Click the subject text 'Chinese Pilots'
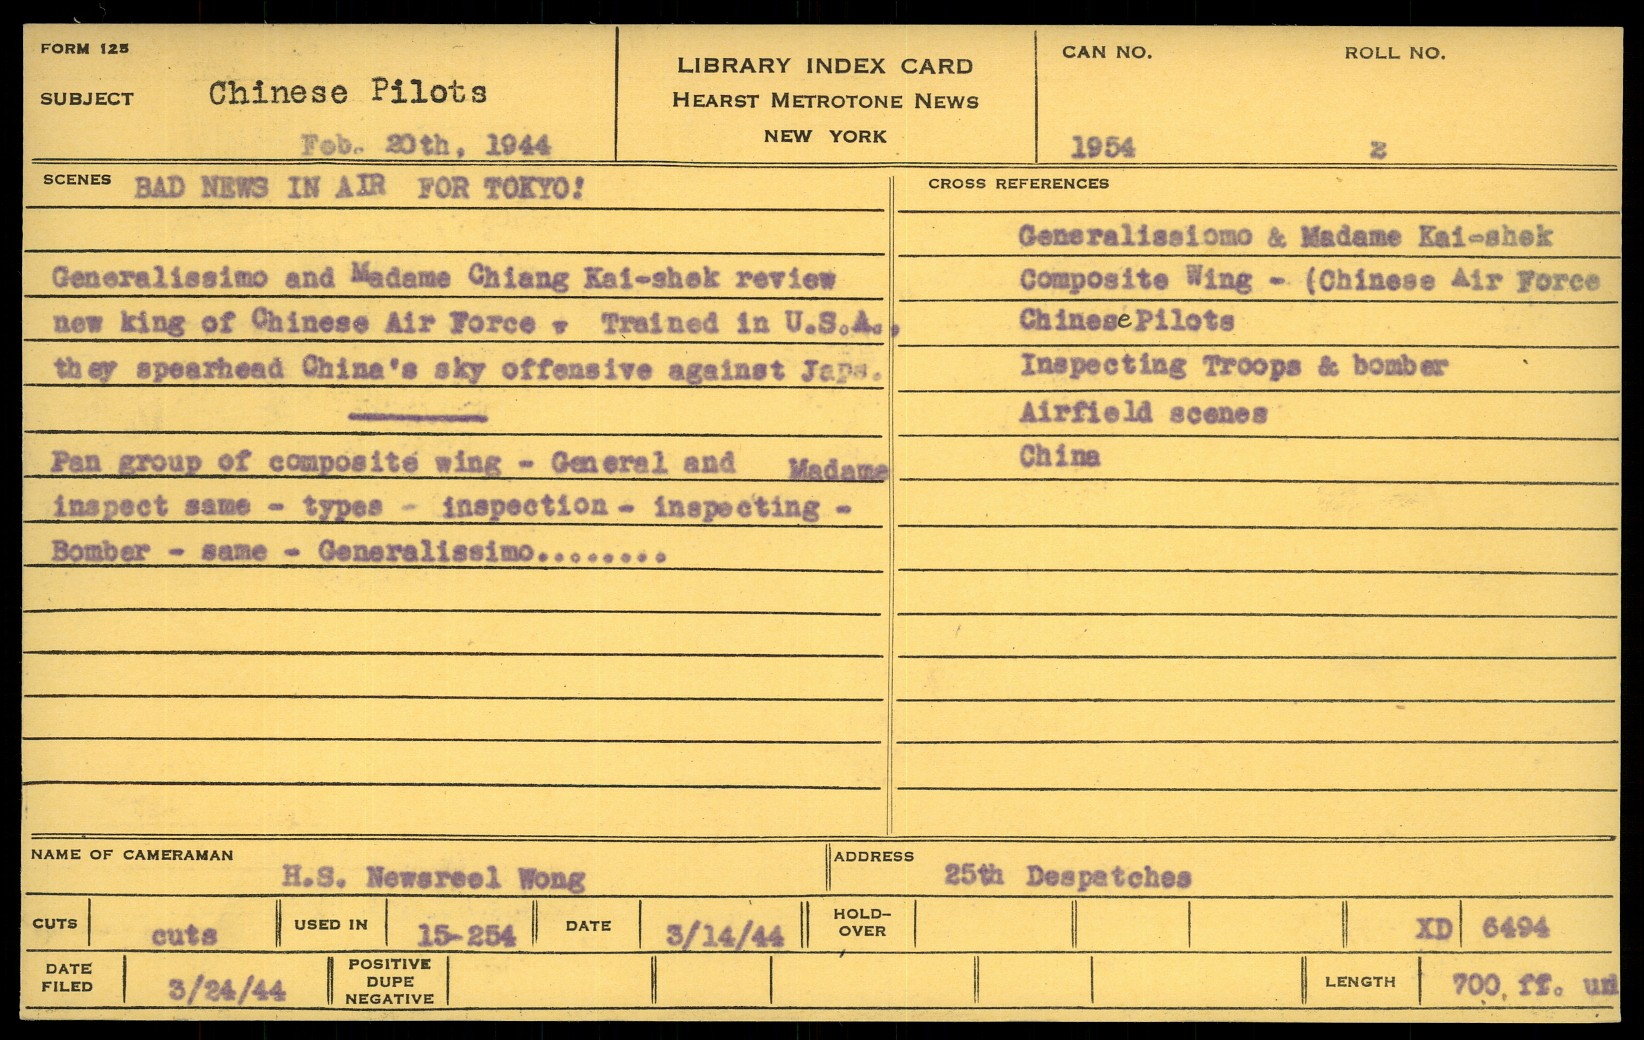The image size is (1644, 1040). pos(347,93)
